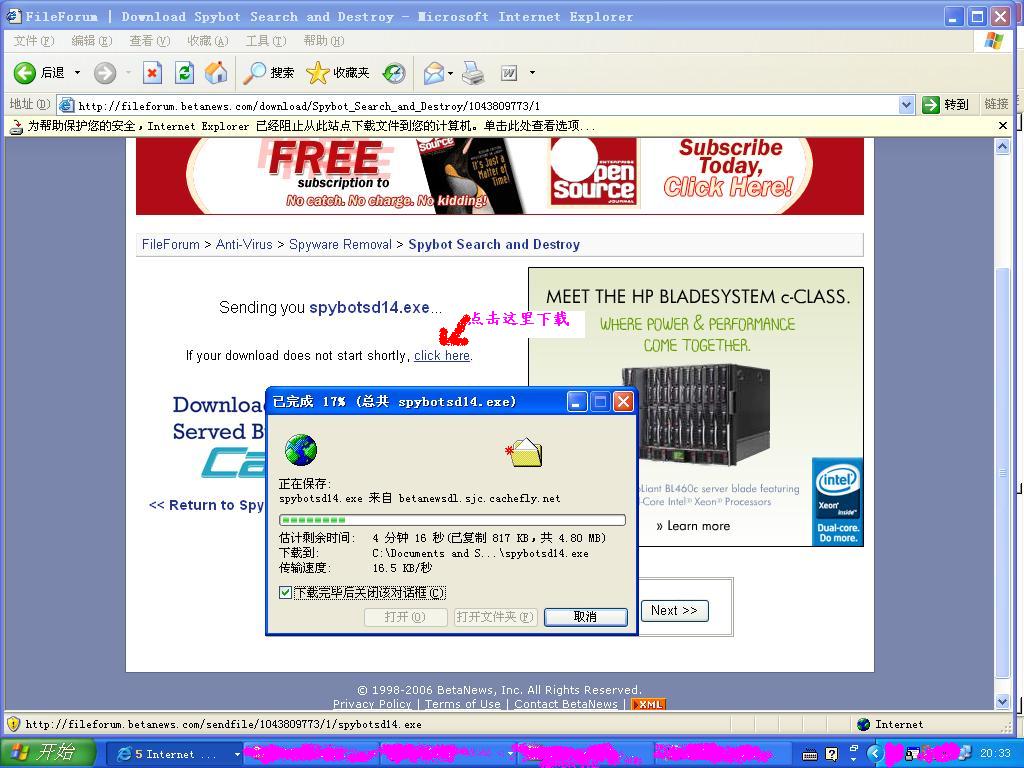Click the information bar shield icon
Viewport: 1024px width, 768px height.
pos(16,126)
